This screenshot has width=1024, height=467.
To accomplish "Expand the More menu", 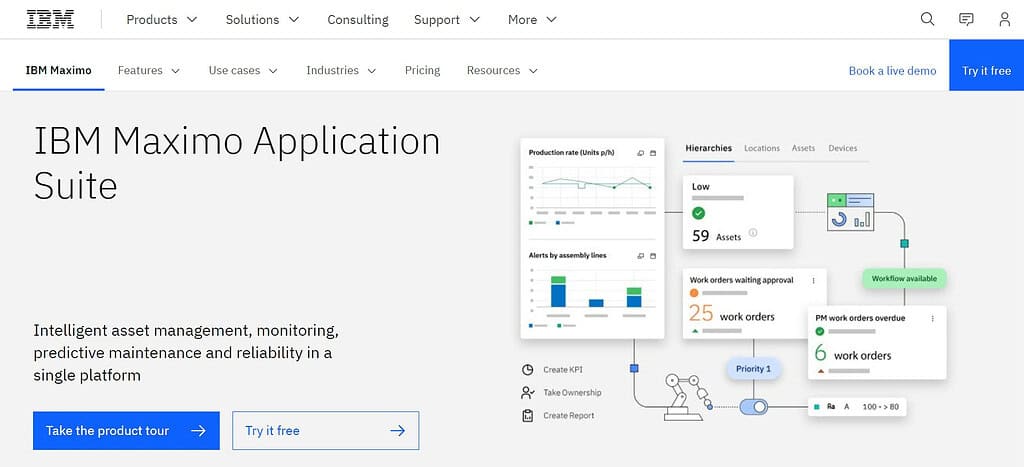I will [532, 20].
